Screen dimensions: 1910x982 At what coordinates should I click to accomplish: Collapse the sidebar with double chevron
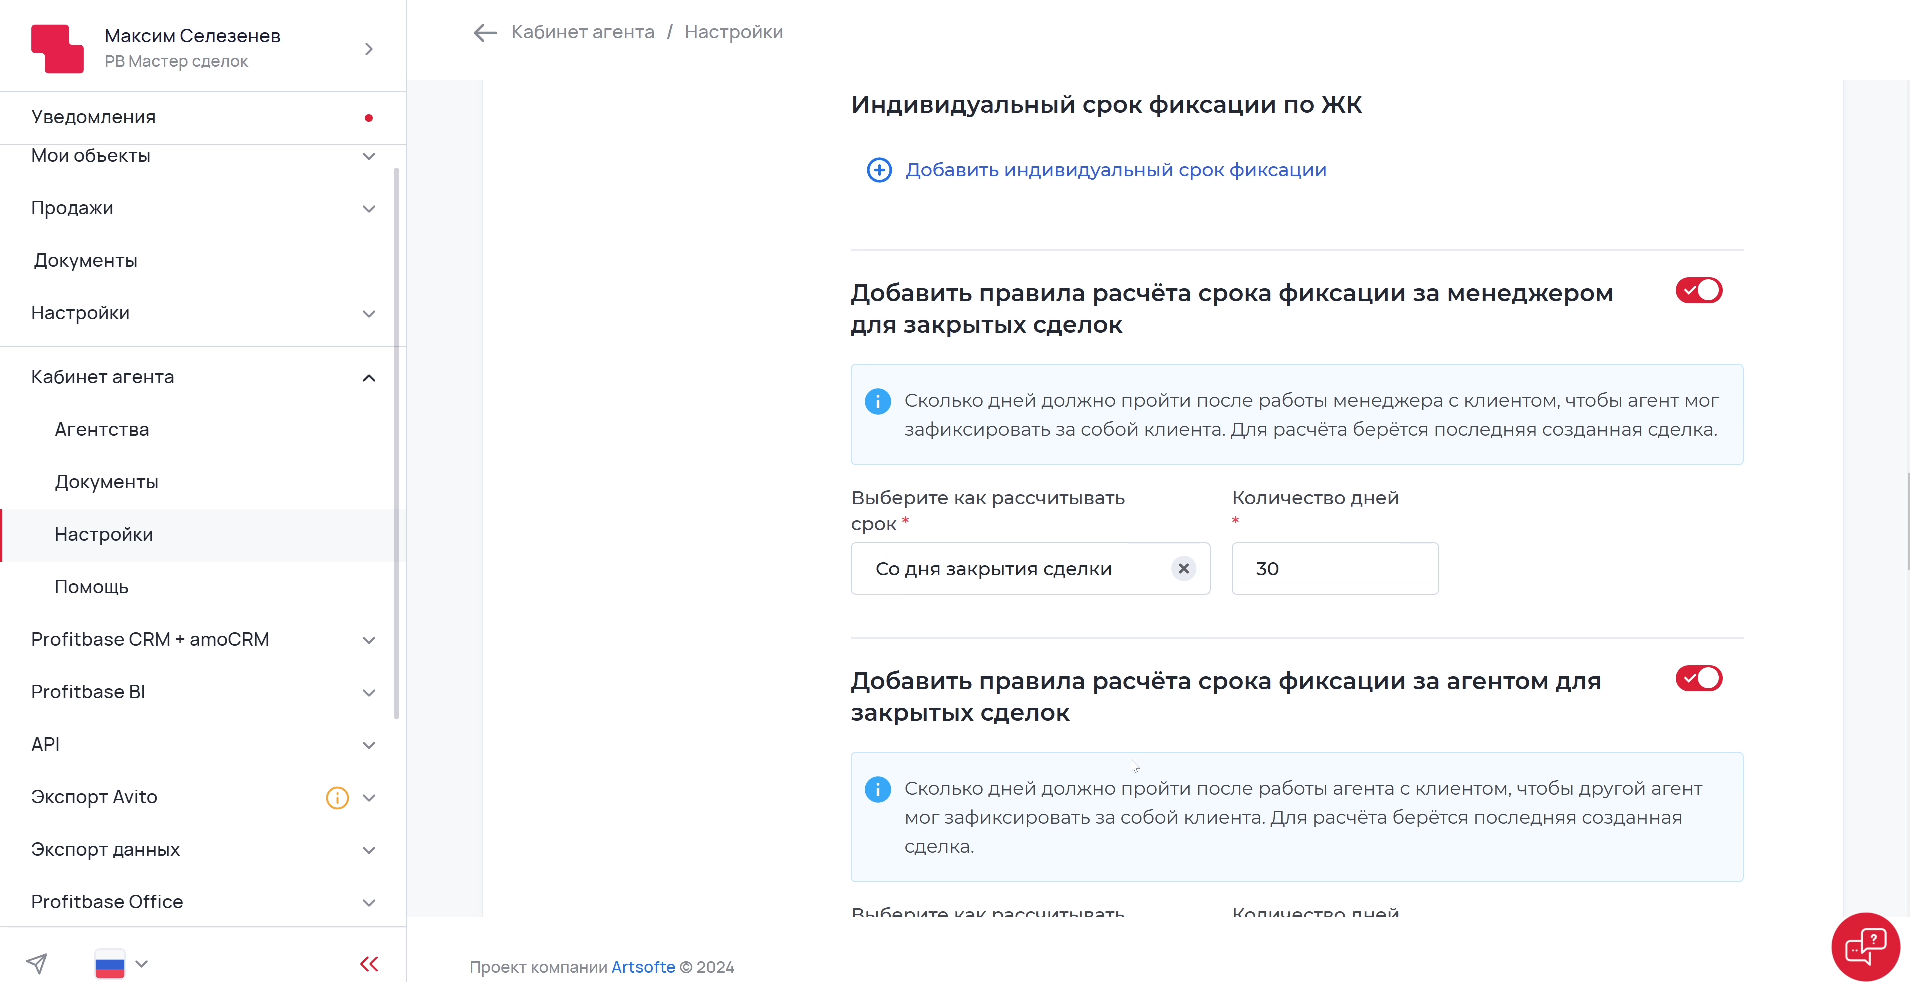click(369, 964)
